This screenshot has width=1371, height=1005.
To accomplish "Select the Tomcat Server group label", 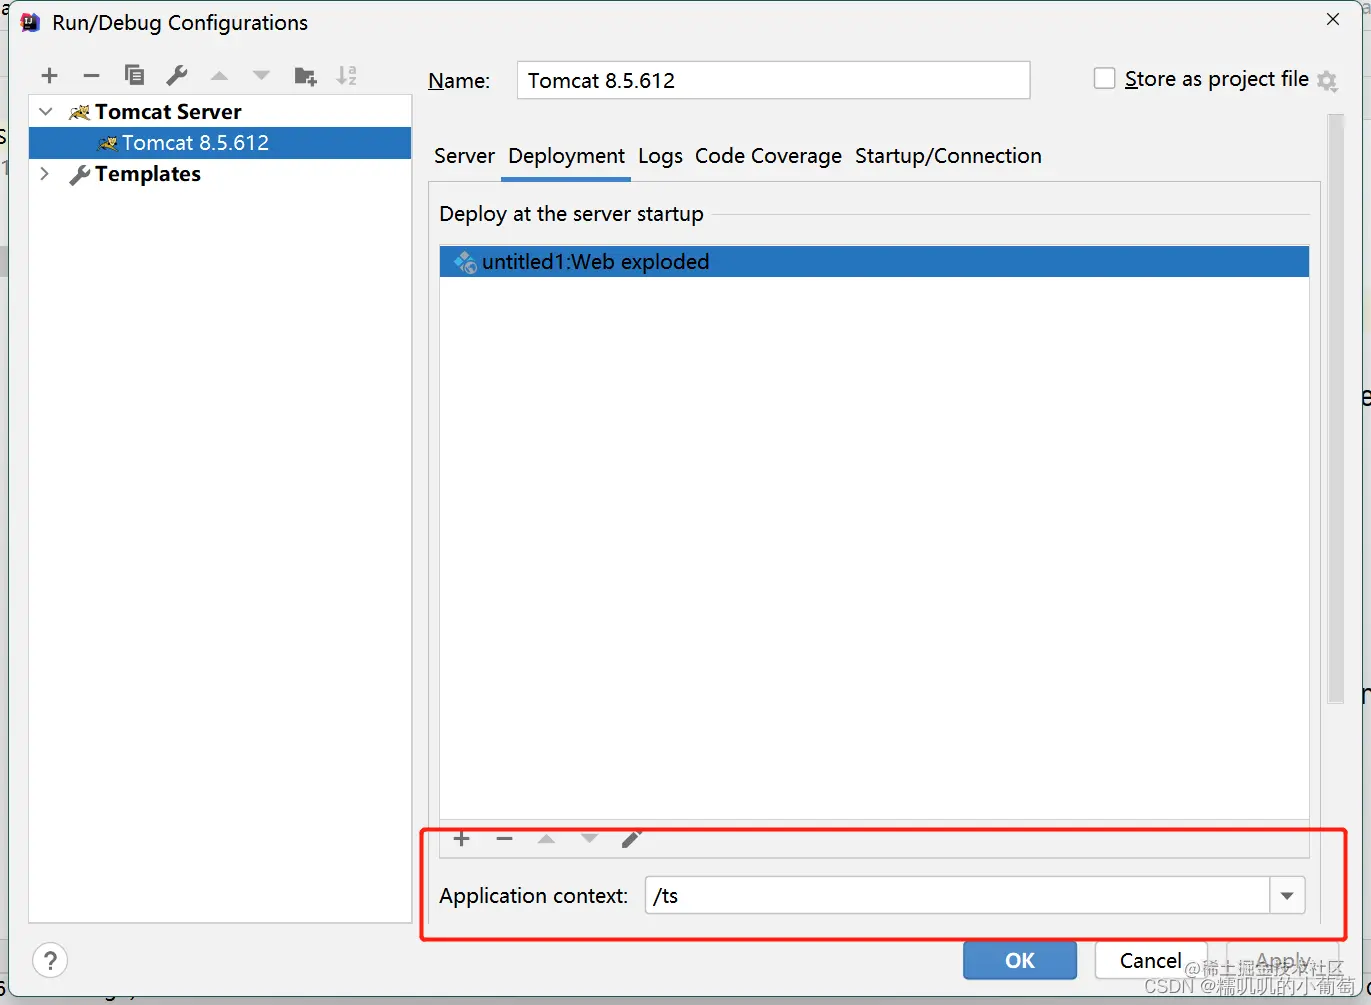I will pos(168,112).
